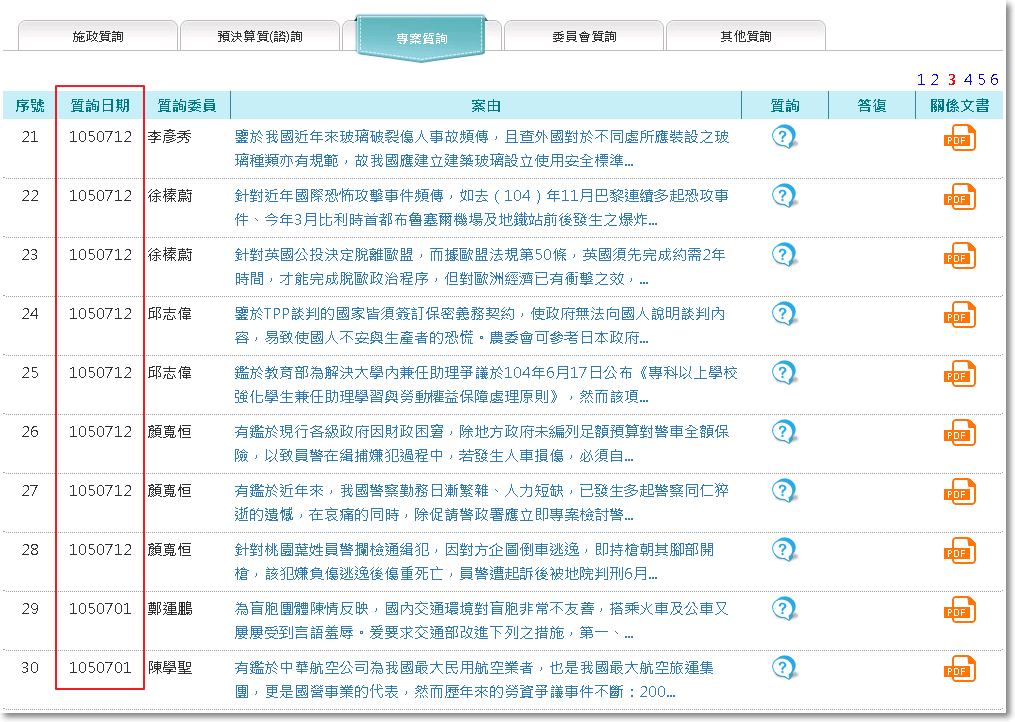Open the question icon for row 21
The image size is (1015, 722).
click(x=784, y=137)
